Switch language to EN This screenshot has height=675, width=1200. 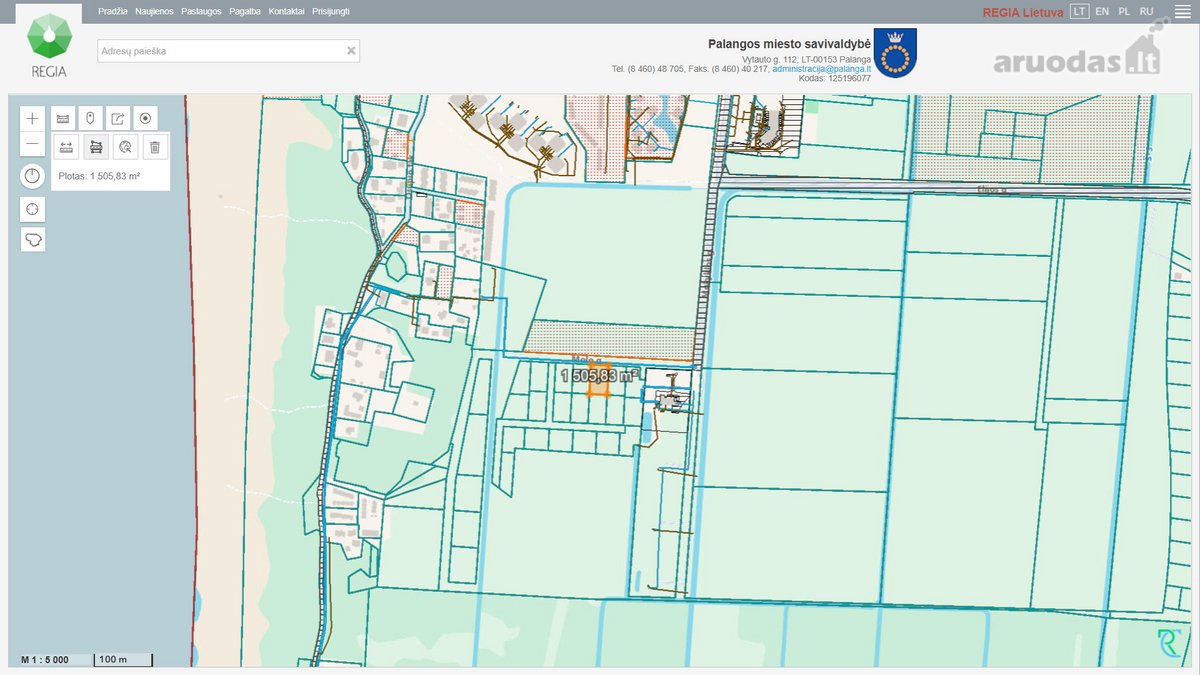point(1102,11)
